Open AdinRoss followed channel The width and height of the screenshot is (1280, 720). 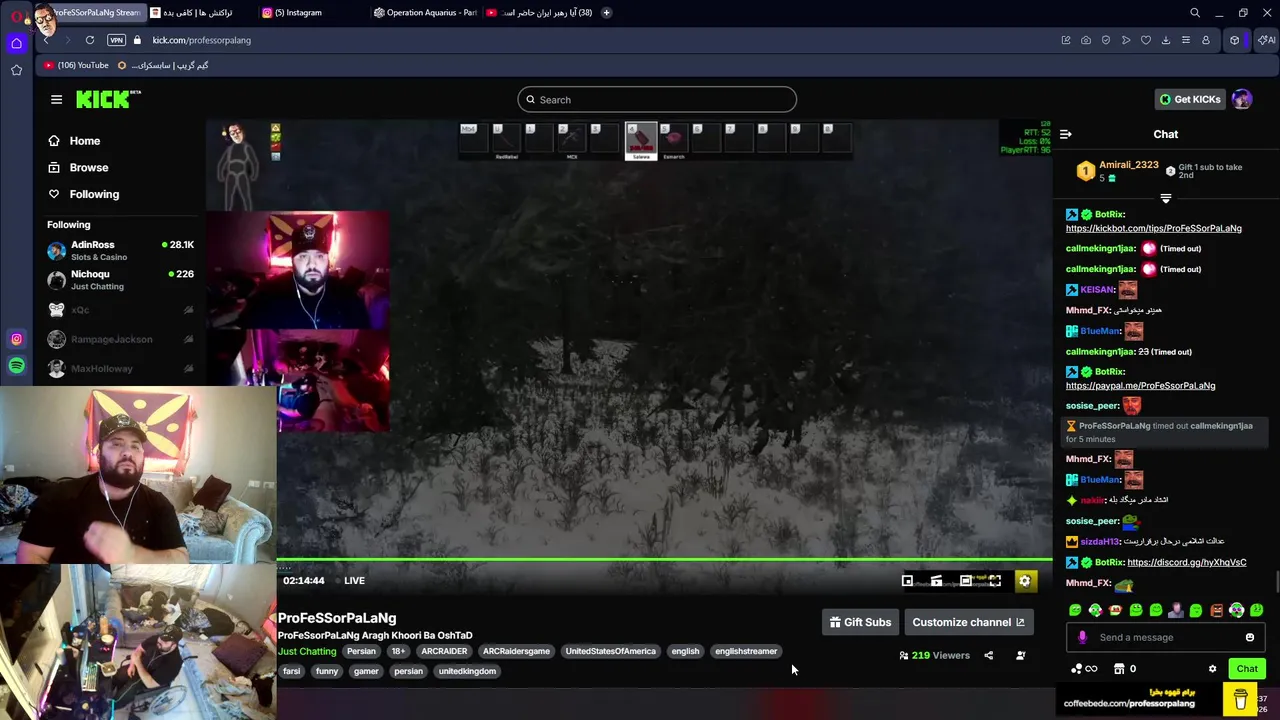pos(120,250)
